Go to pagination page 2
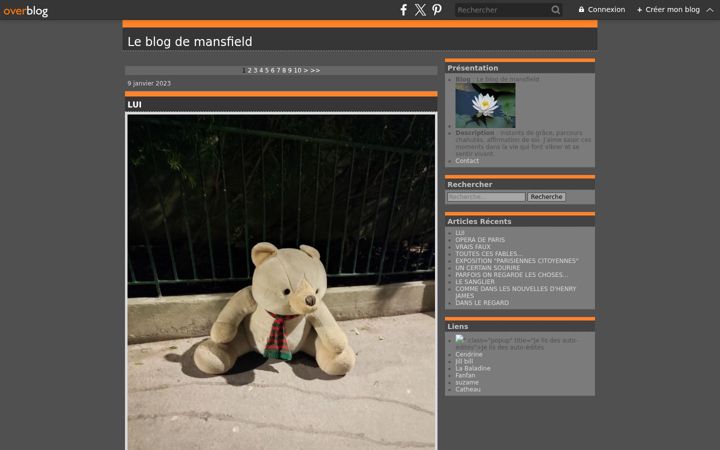 tap(249, 70)
